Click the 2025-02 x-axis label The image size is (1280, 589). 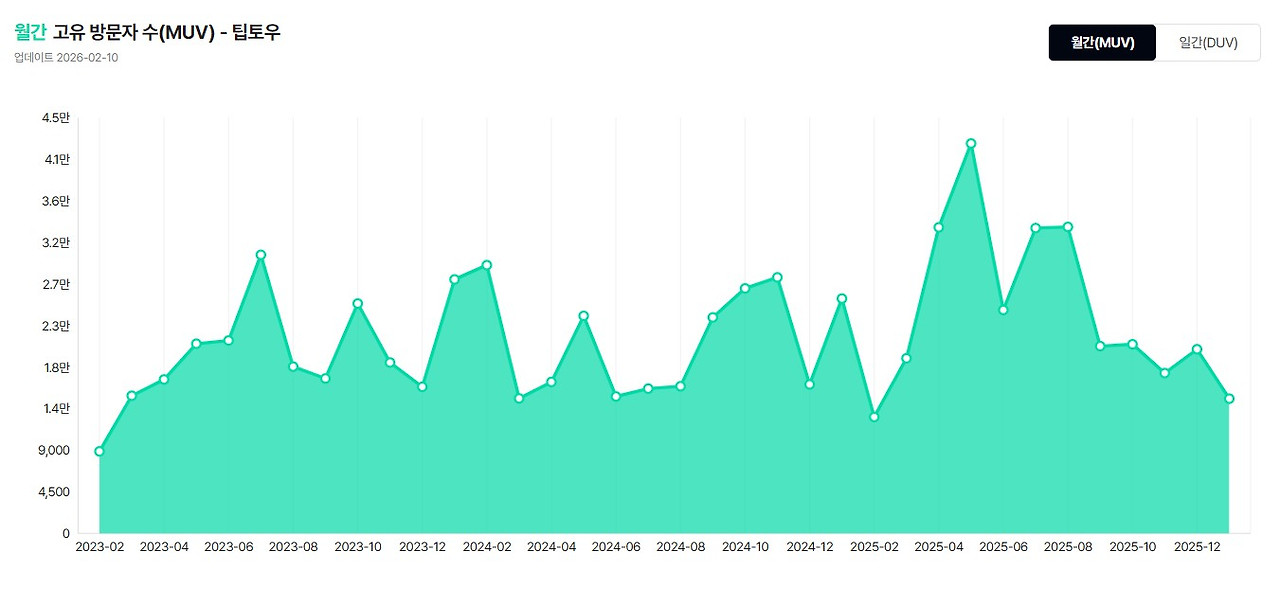874,547
